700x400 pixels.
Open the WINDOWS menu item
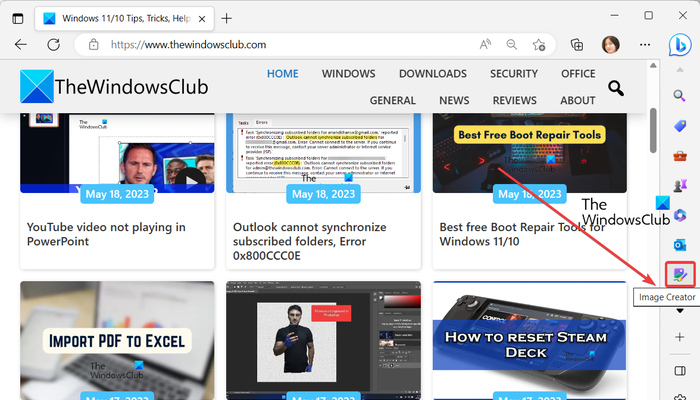pyautogui.click(x=349, y=74)
